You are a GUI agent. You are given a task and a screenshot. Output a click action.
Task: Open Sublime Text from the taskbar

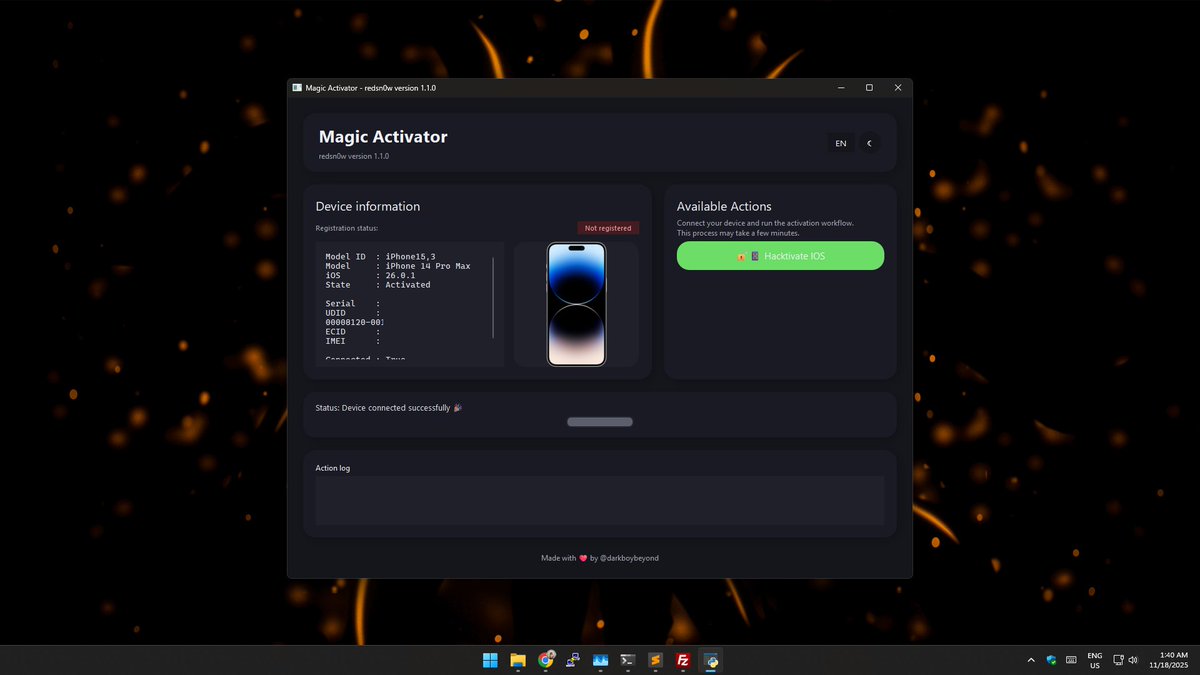[656, 660]
